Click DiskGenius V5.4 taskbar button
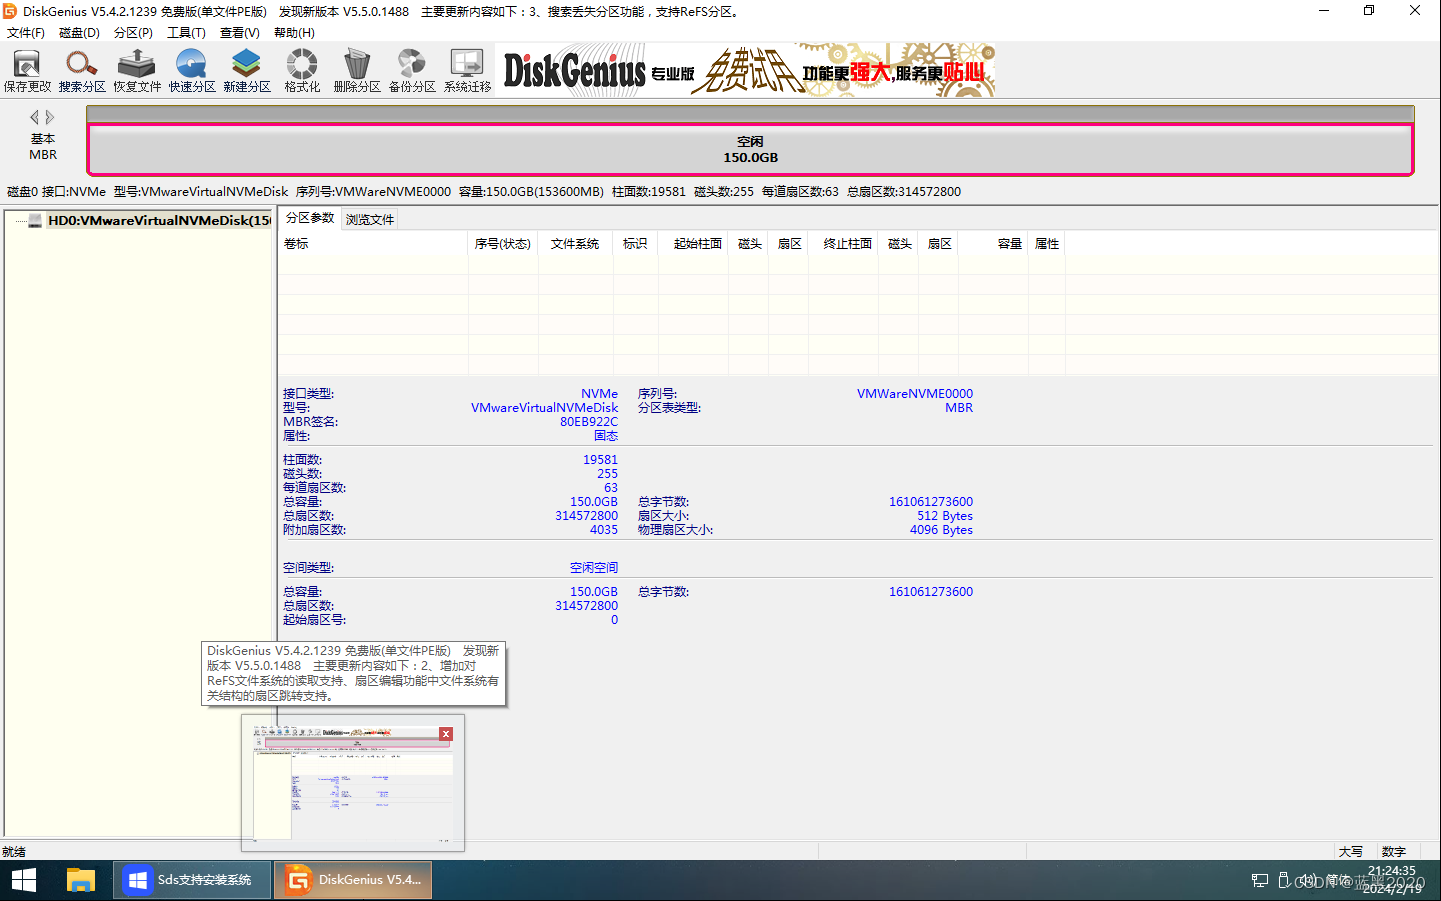The width and height of the screenshot is (1441, 901). 353,880
